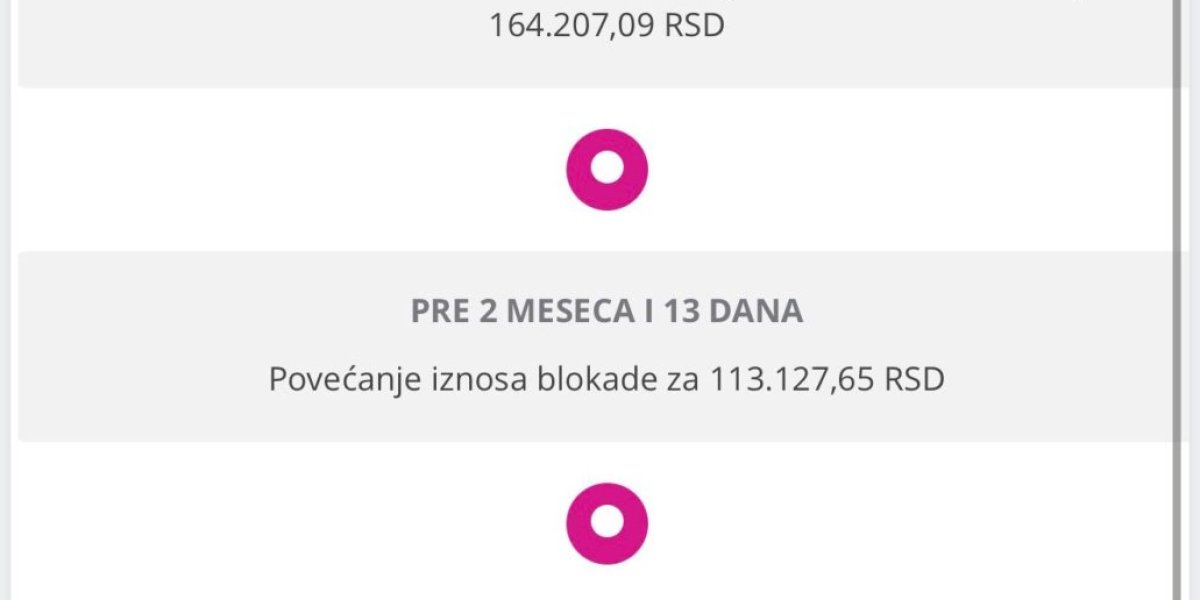Click RSD label after 113.127,65
1200x600 pixels.
click(915, 380)
